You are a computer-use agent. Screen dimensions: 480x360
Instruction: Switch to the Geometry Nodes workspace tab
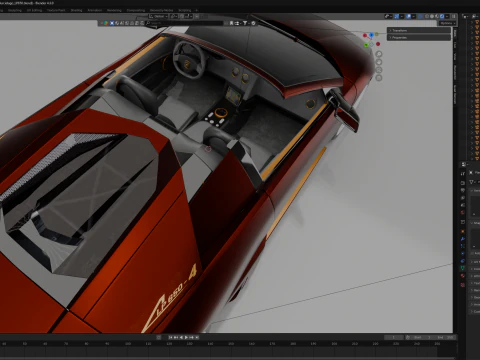161,10
